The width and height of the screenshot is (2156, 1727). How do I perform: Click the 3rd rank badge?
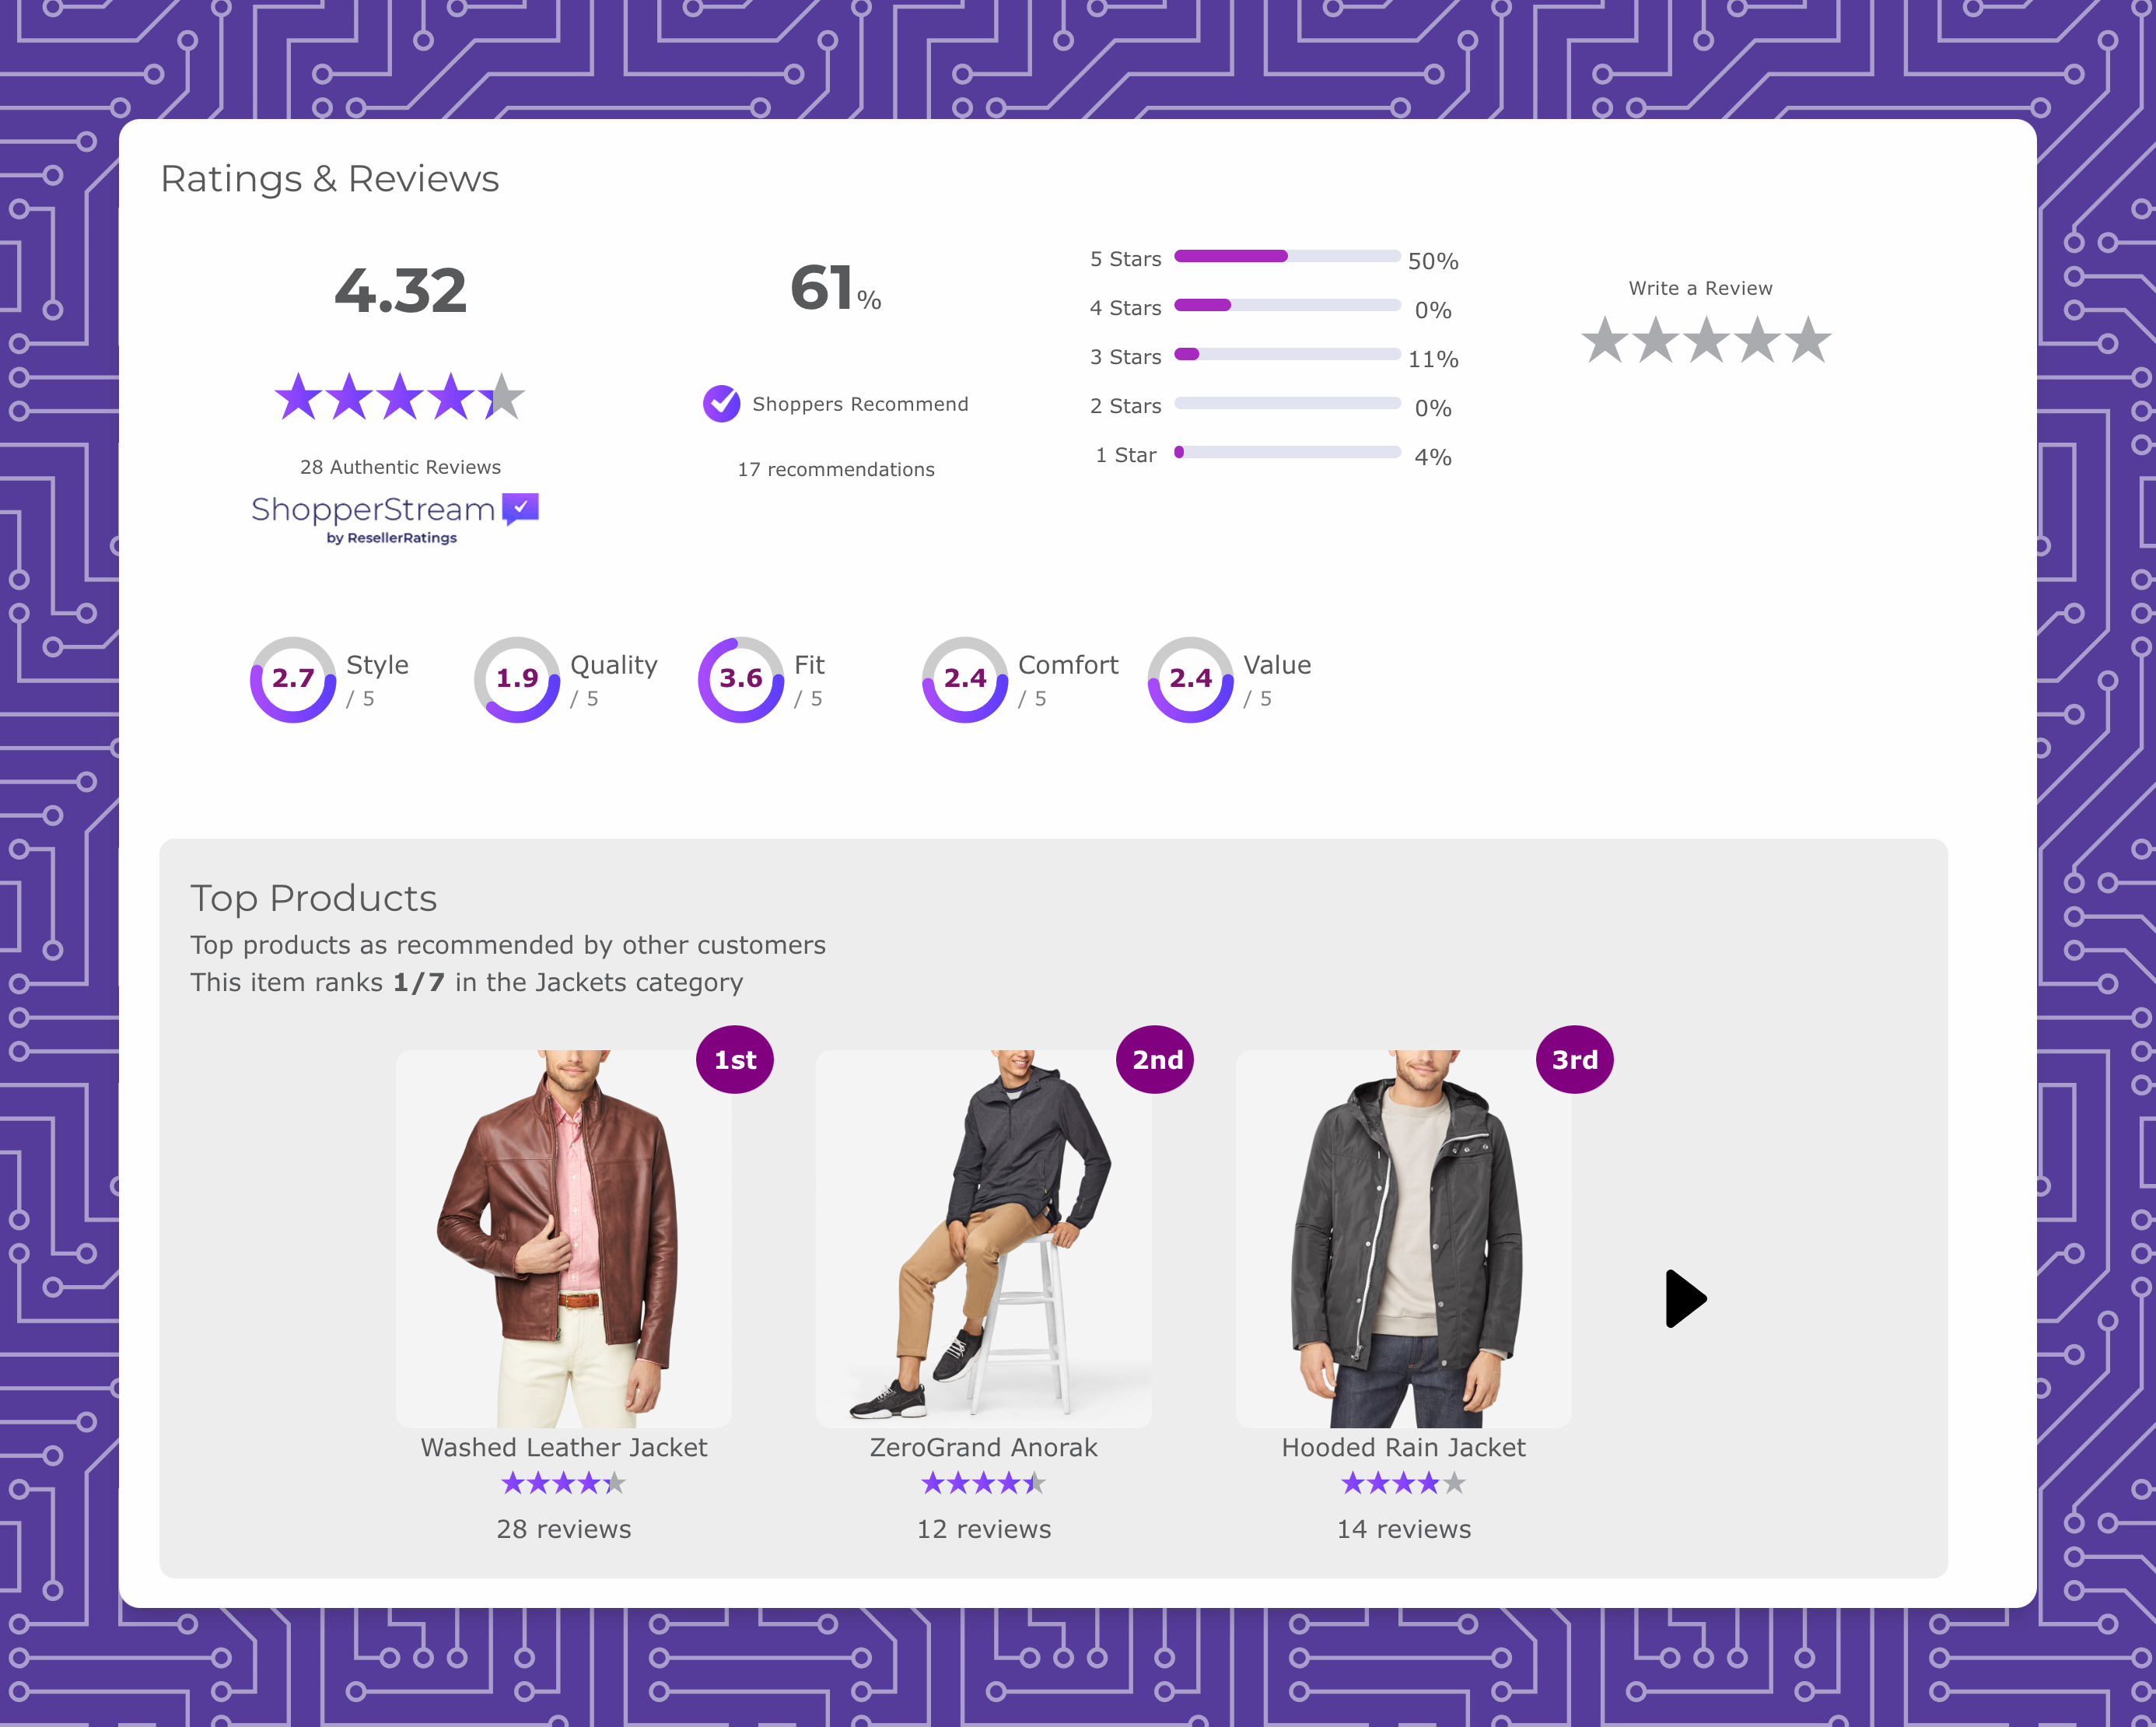(x=1575, y=1060)
